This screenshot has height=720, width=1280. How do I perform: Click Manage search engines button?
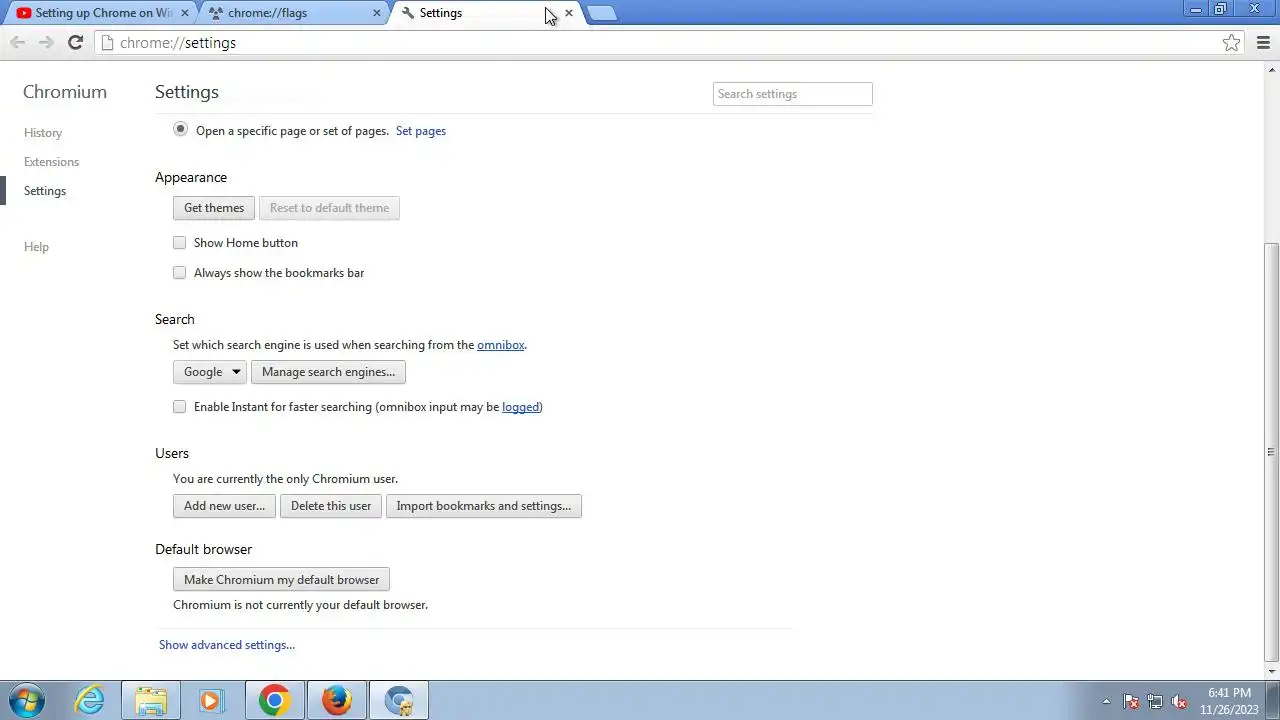coord(328,372)
